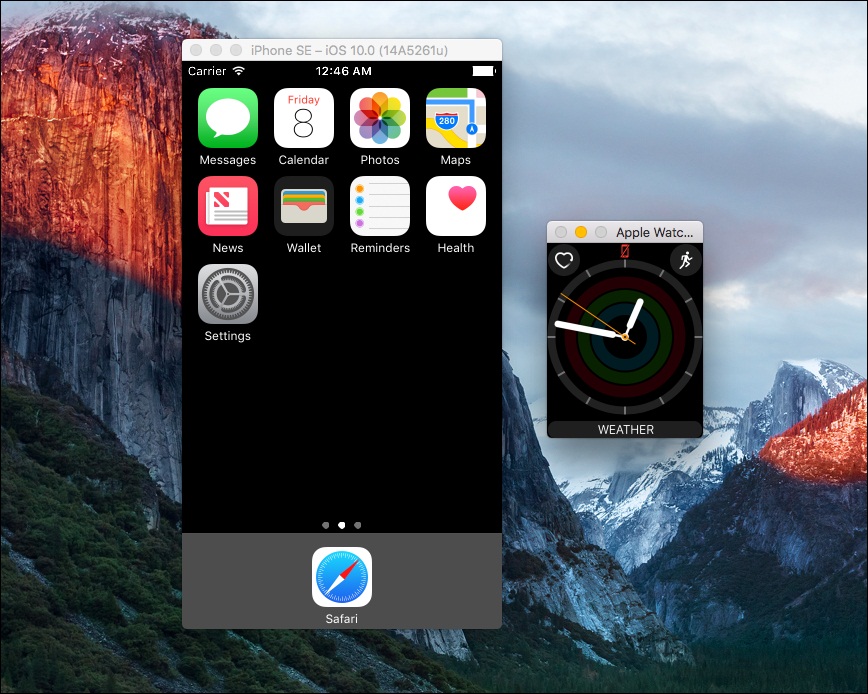This screenshot has height=694, width=868.
Task: Launch the Wallet app
Action: coord(303,206)
